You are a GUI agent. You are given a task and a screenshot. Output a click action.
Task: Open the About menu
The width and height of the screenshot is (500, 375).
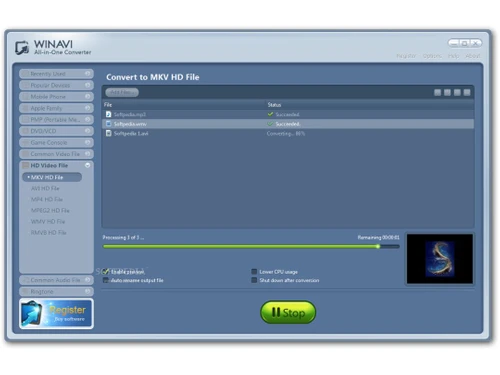473,56
